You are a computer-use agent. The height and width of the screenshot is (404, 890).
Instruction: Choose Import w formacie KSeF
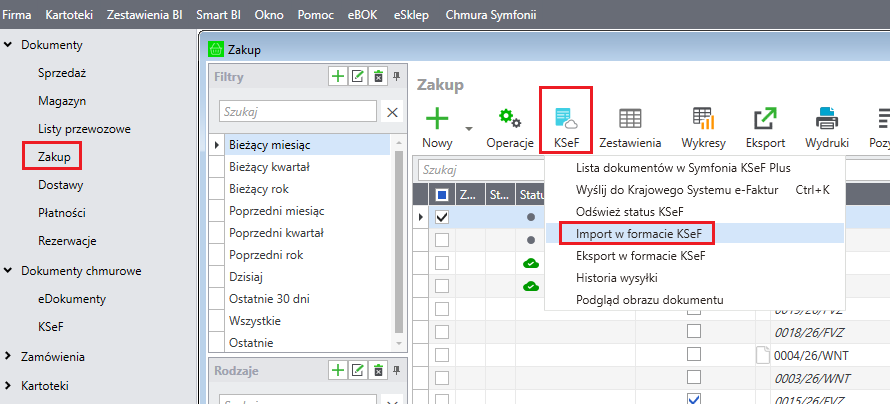[x=637, y=232]
